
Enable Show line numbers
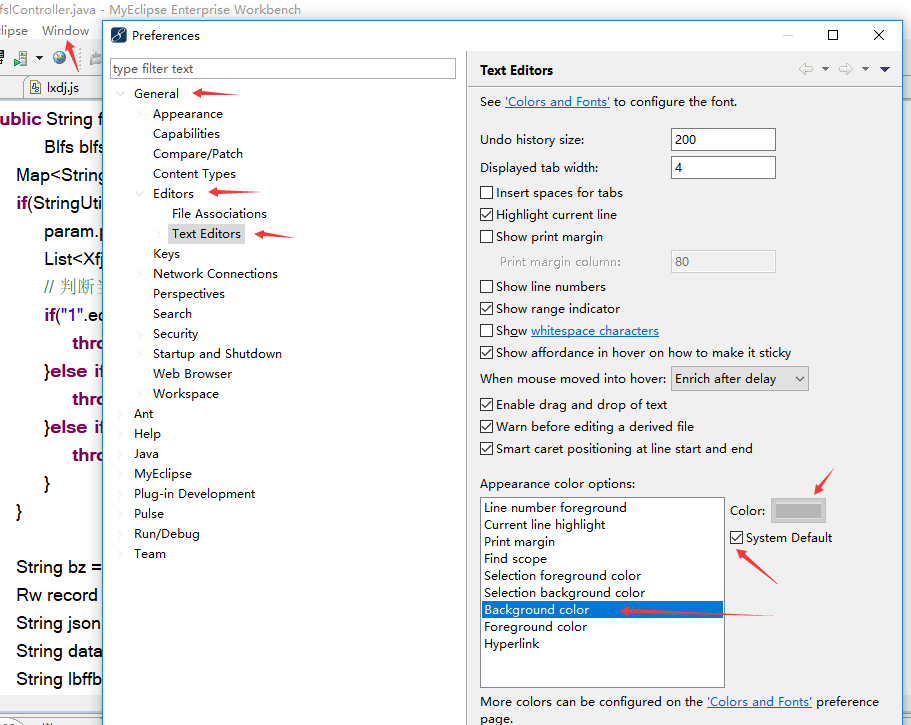(x=486, y=286)
